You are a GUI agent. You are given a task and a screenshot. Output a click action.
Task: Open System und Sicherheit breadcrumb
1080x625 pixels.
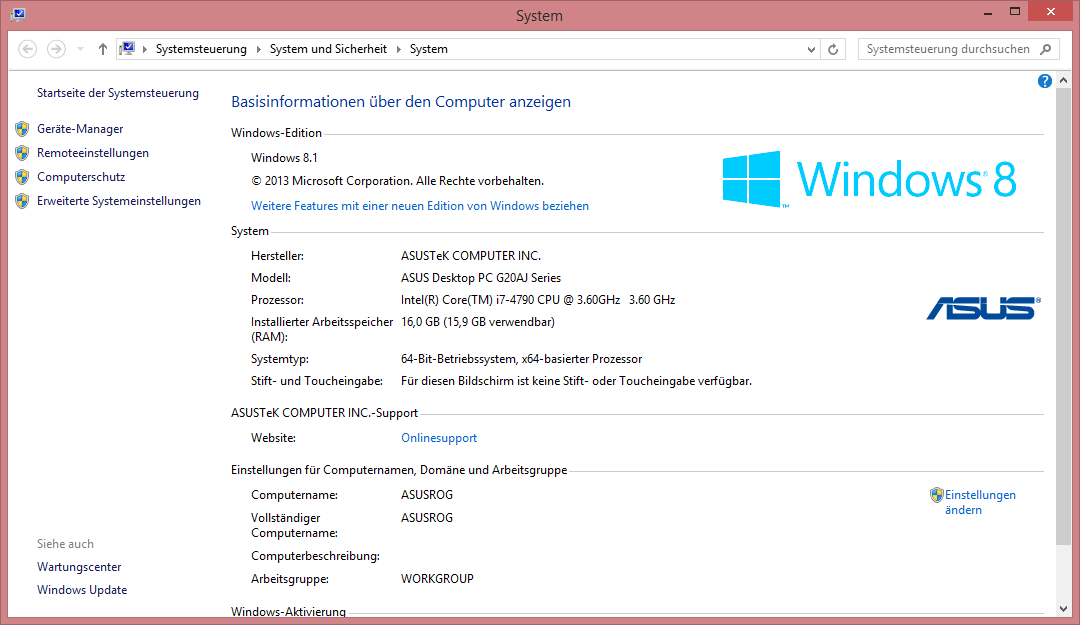point(328,49)
